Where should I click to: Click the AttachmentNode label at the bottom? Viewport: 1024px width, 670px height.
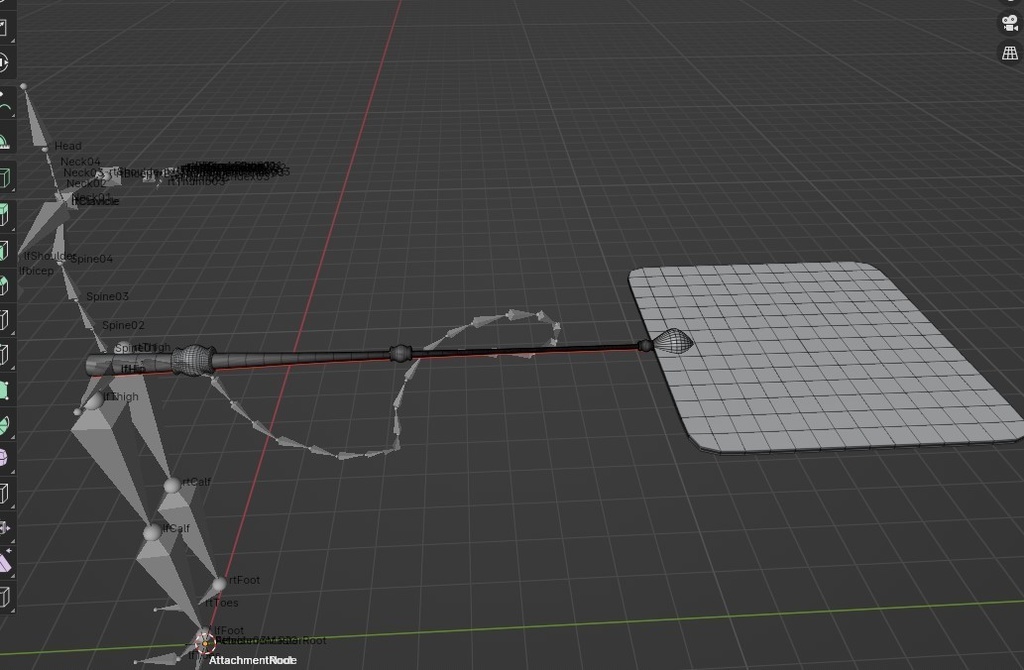tap(251, 660)
